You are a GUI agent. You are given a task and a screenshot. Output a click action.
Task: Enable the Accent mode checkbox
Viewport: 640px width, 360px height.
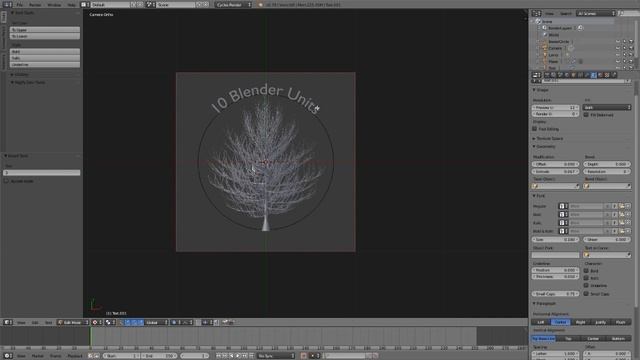tap(6, 181)
